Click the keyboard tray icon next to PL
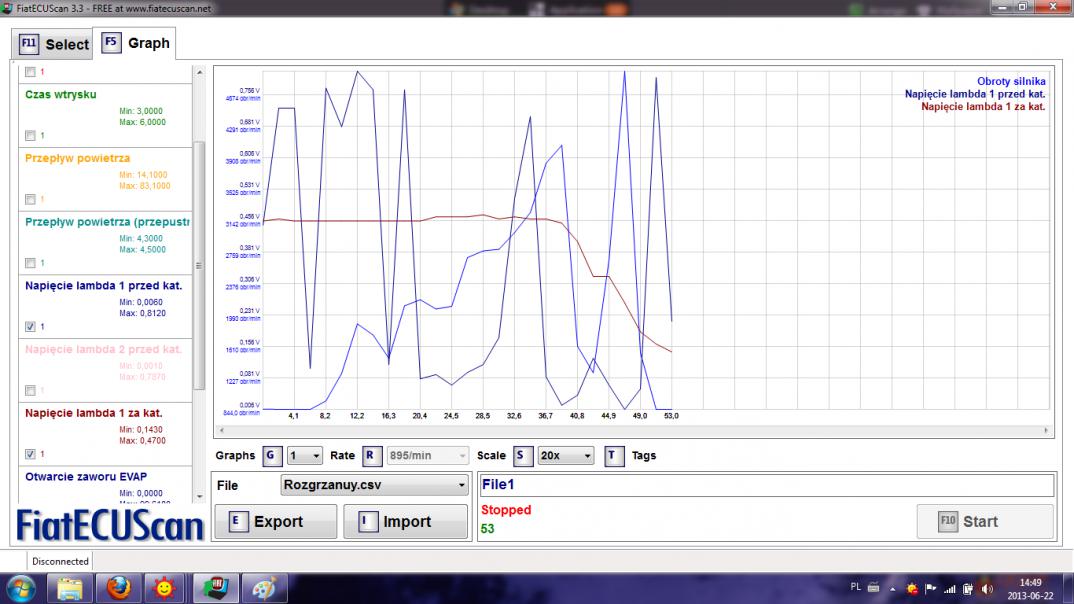 (873, 588)
